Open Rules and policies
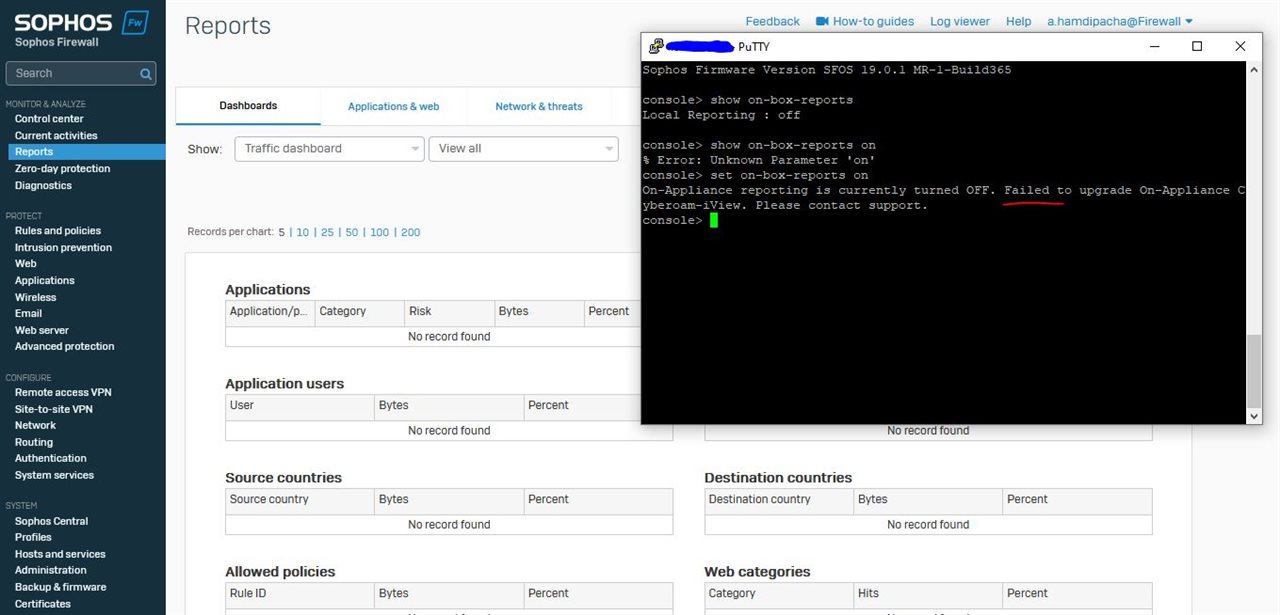Image resolution: width=1280 pixels, height=615 pixels. pos(58,231)
